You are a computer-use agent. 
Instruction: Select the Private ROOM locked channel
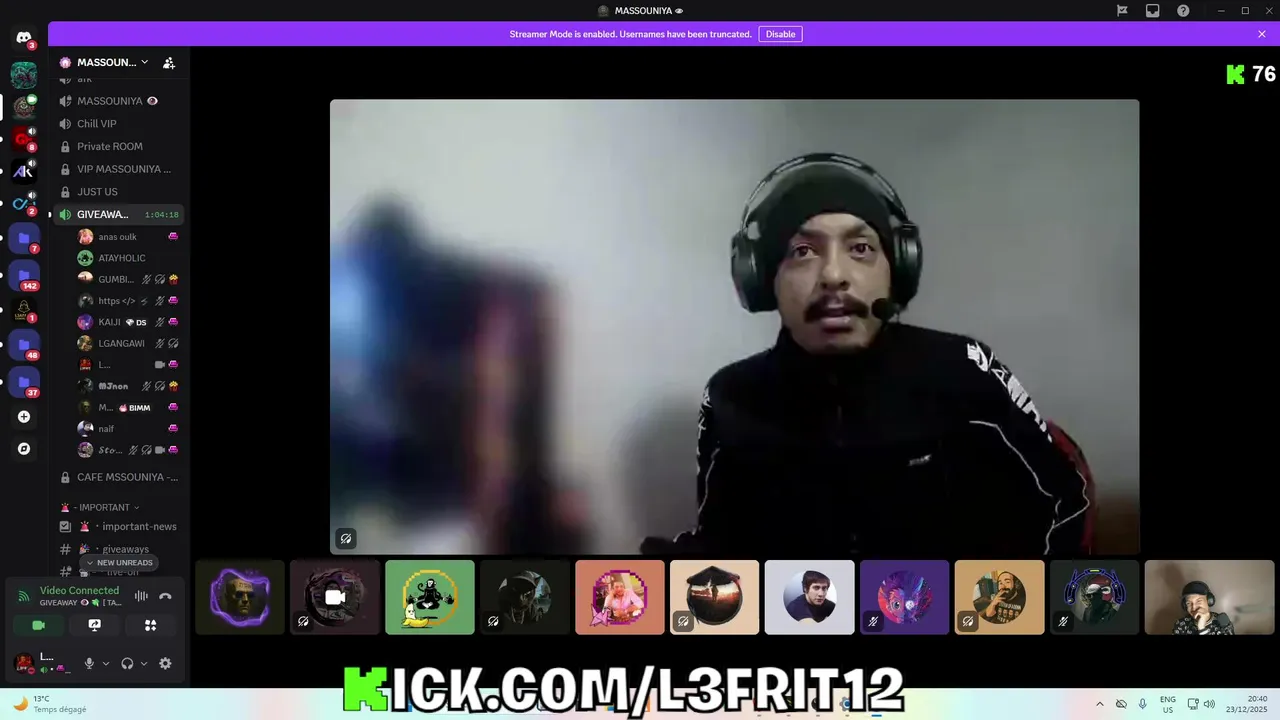point(120,146)
